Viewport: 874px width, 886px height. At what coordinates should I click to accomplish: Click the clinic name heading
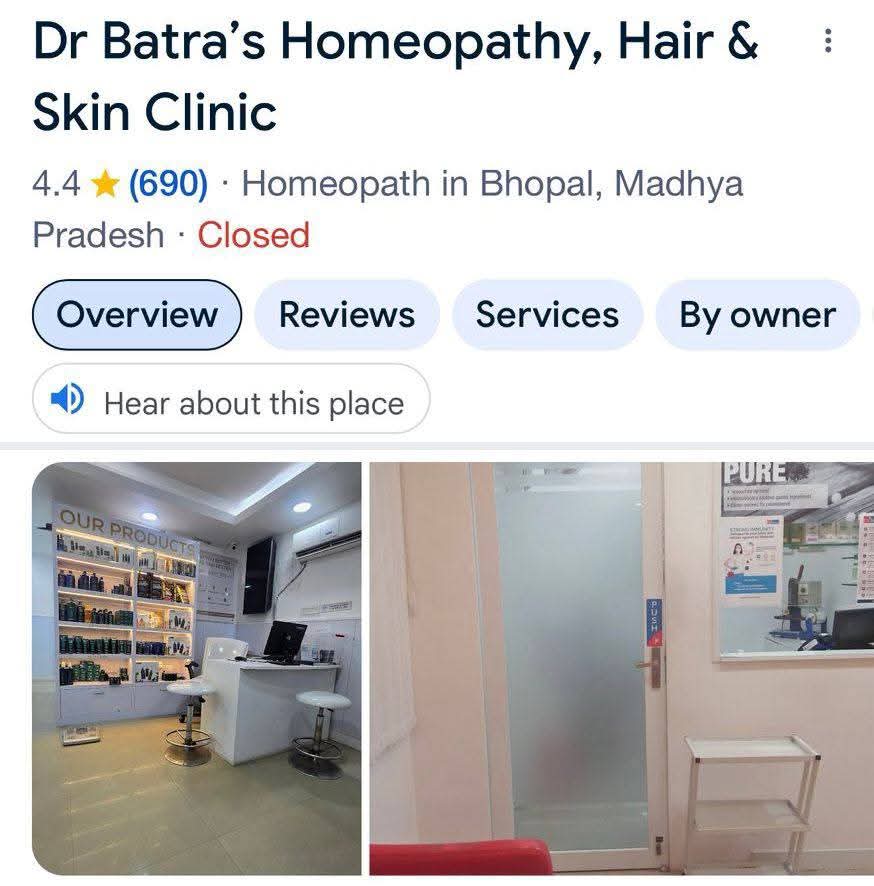pyautogui.click(x=395, y=76)
